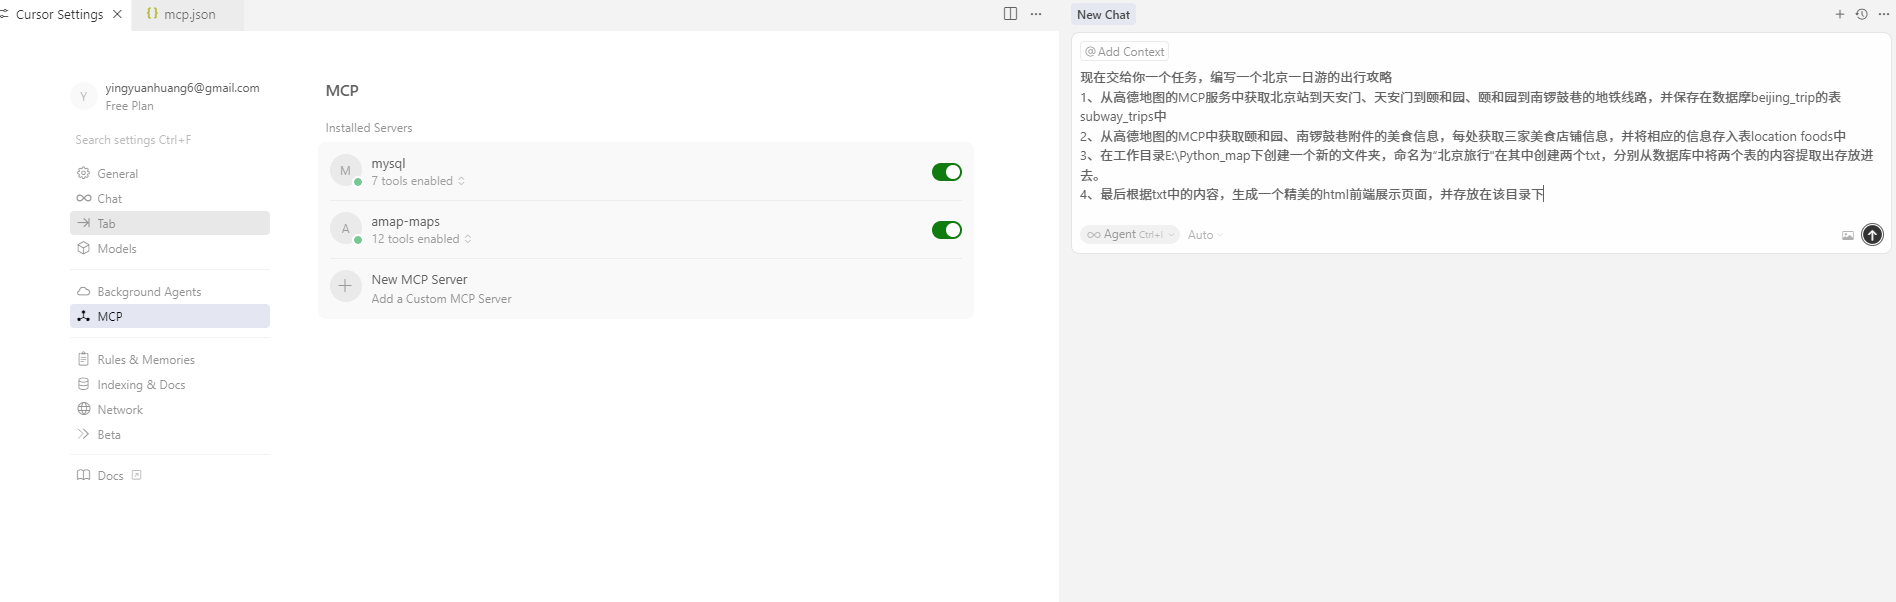Click the Chat infinity icon

tap(84, 198)
